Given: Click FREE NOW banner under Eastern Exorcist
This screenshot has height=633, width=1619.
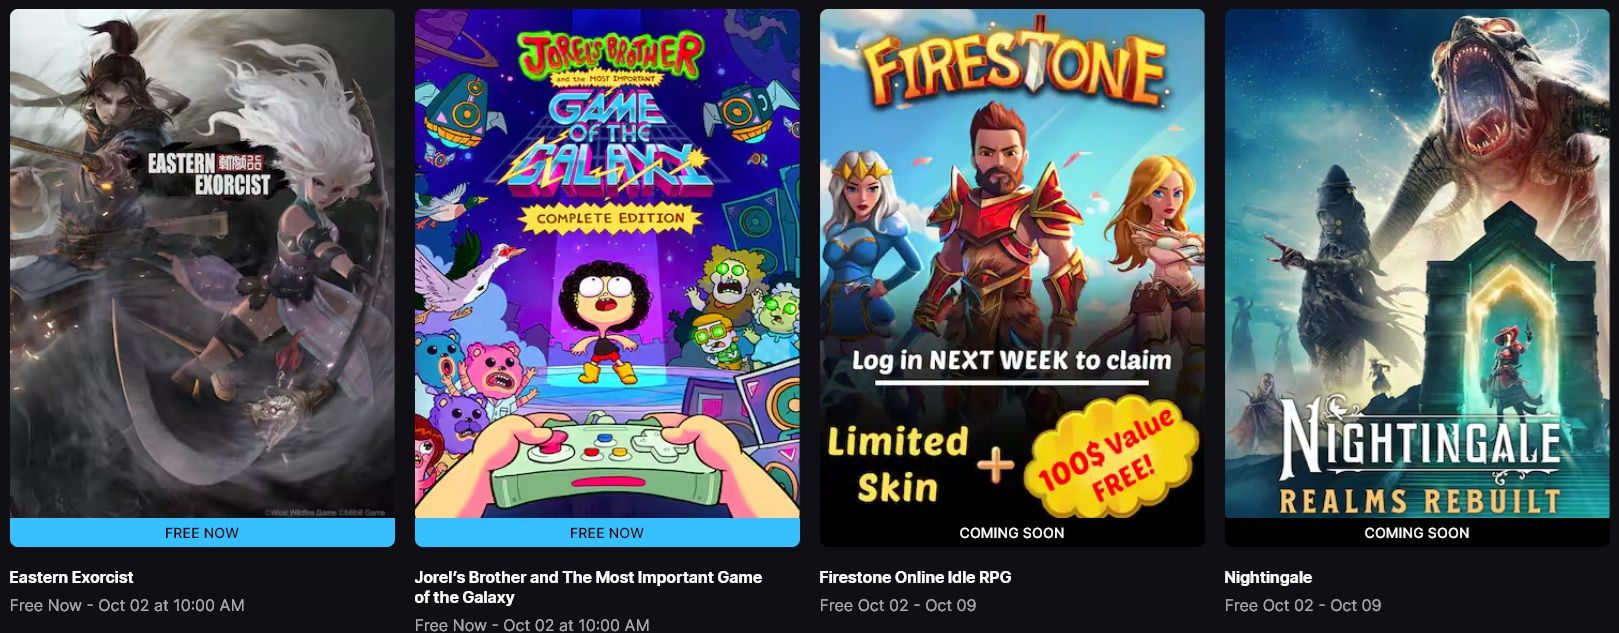Looking at the screenshot, I should click(202, 533).
